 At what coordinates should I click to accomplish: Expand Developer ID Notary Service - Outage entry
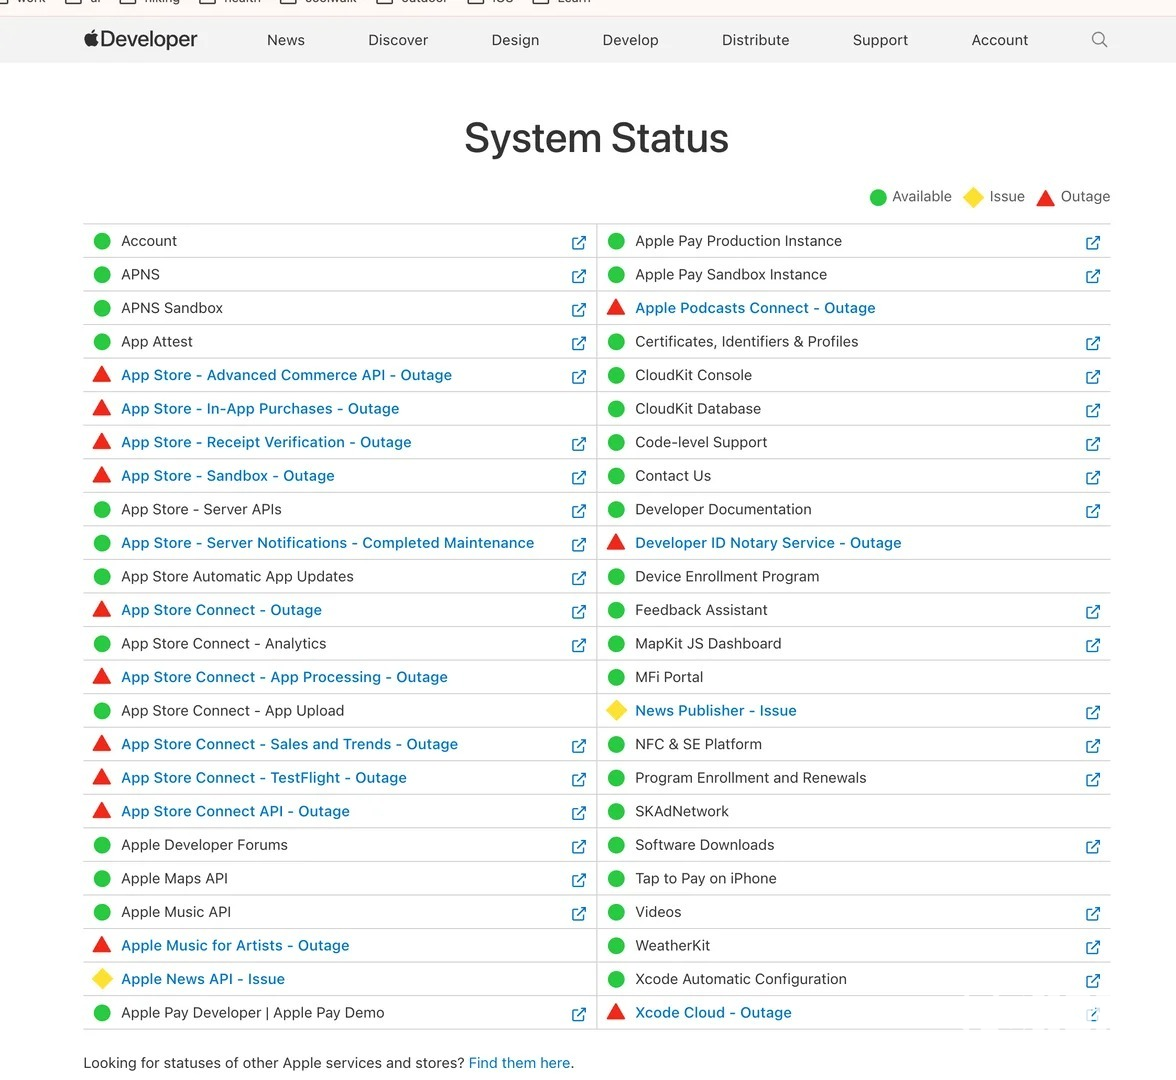coord(768,543)
